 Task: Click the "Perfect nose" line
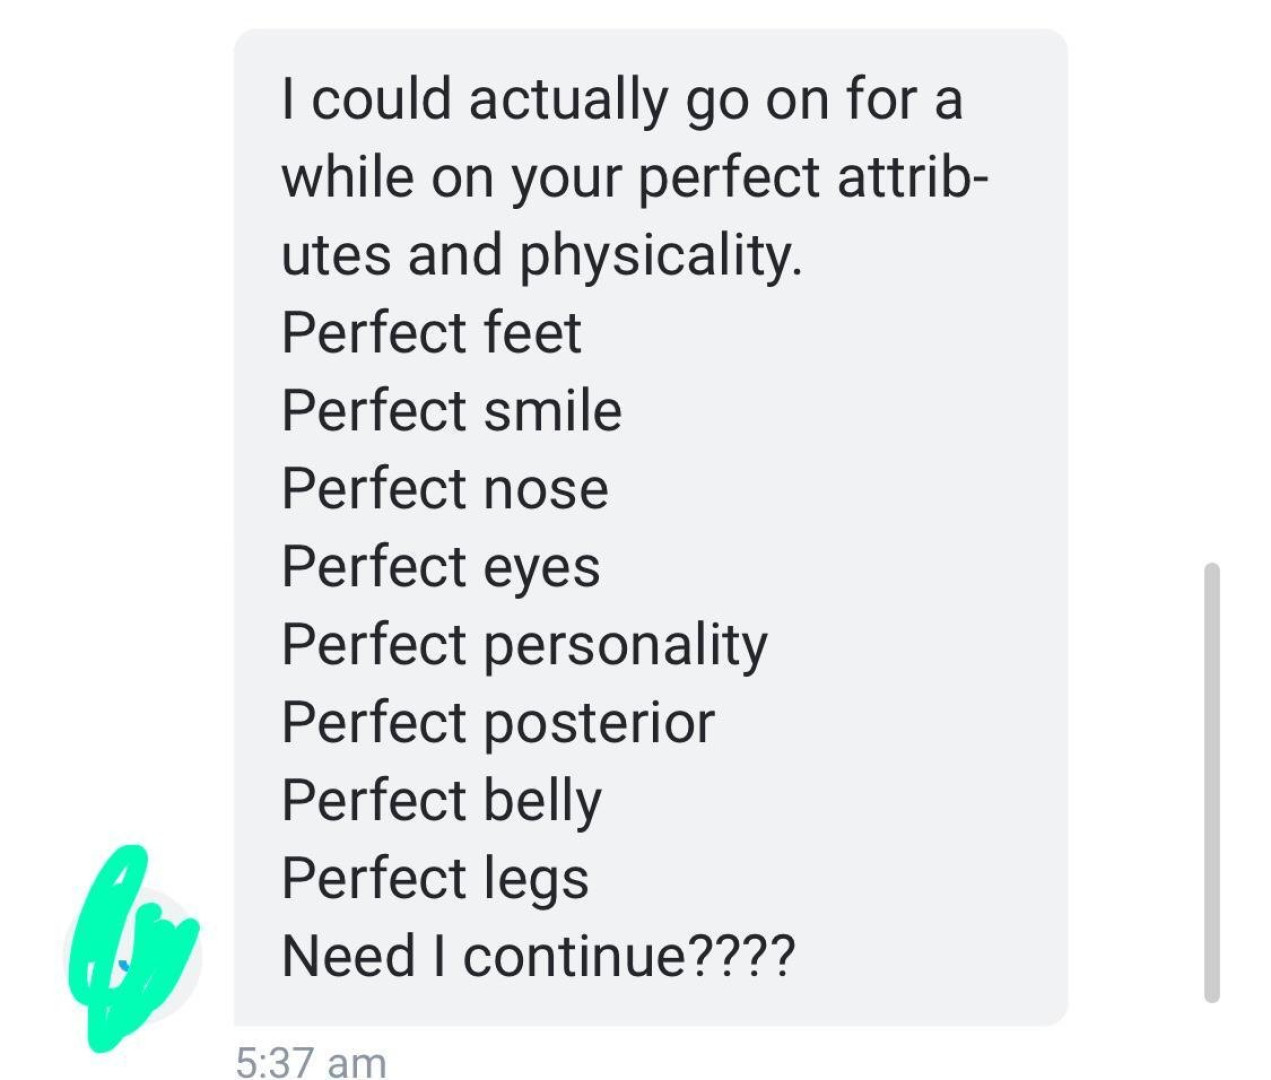point(445,489)
